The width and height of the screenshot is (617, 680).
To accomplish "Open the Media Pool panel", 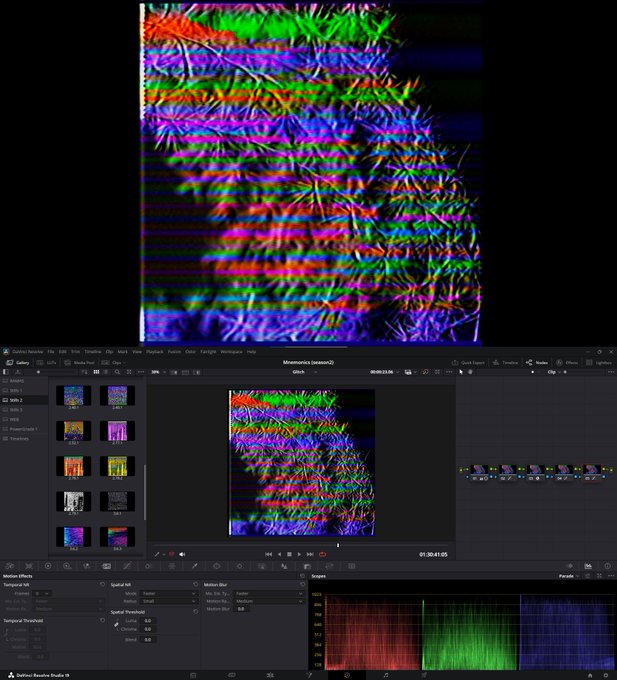I will (x=79, y=363).
